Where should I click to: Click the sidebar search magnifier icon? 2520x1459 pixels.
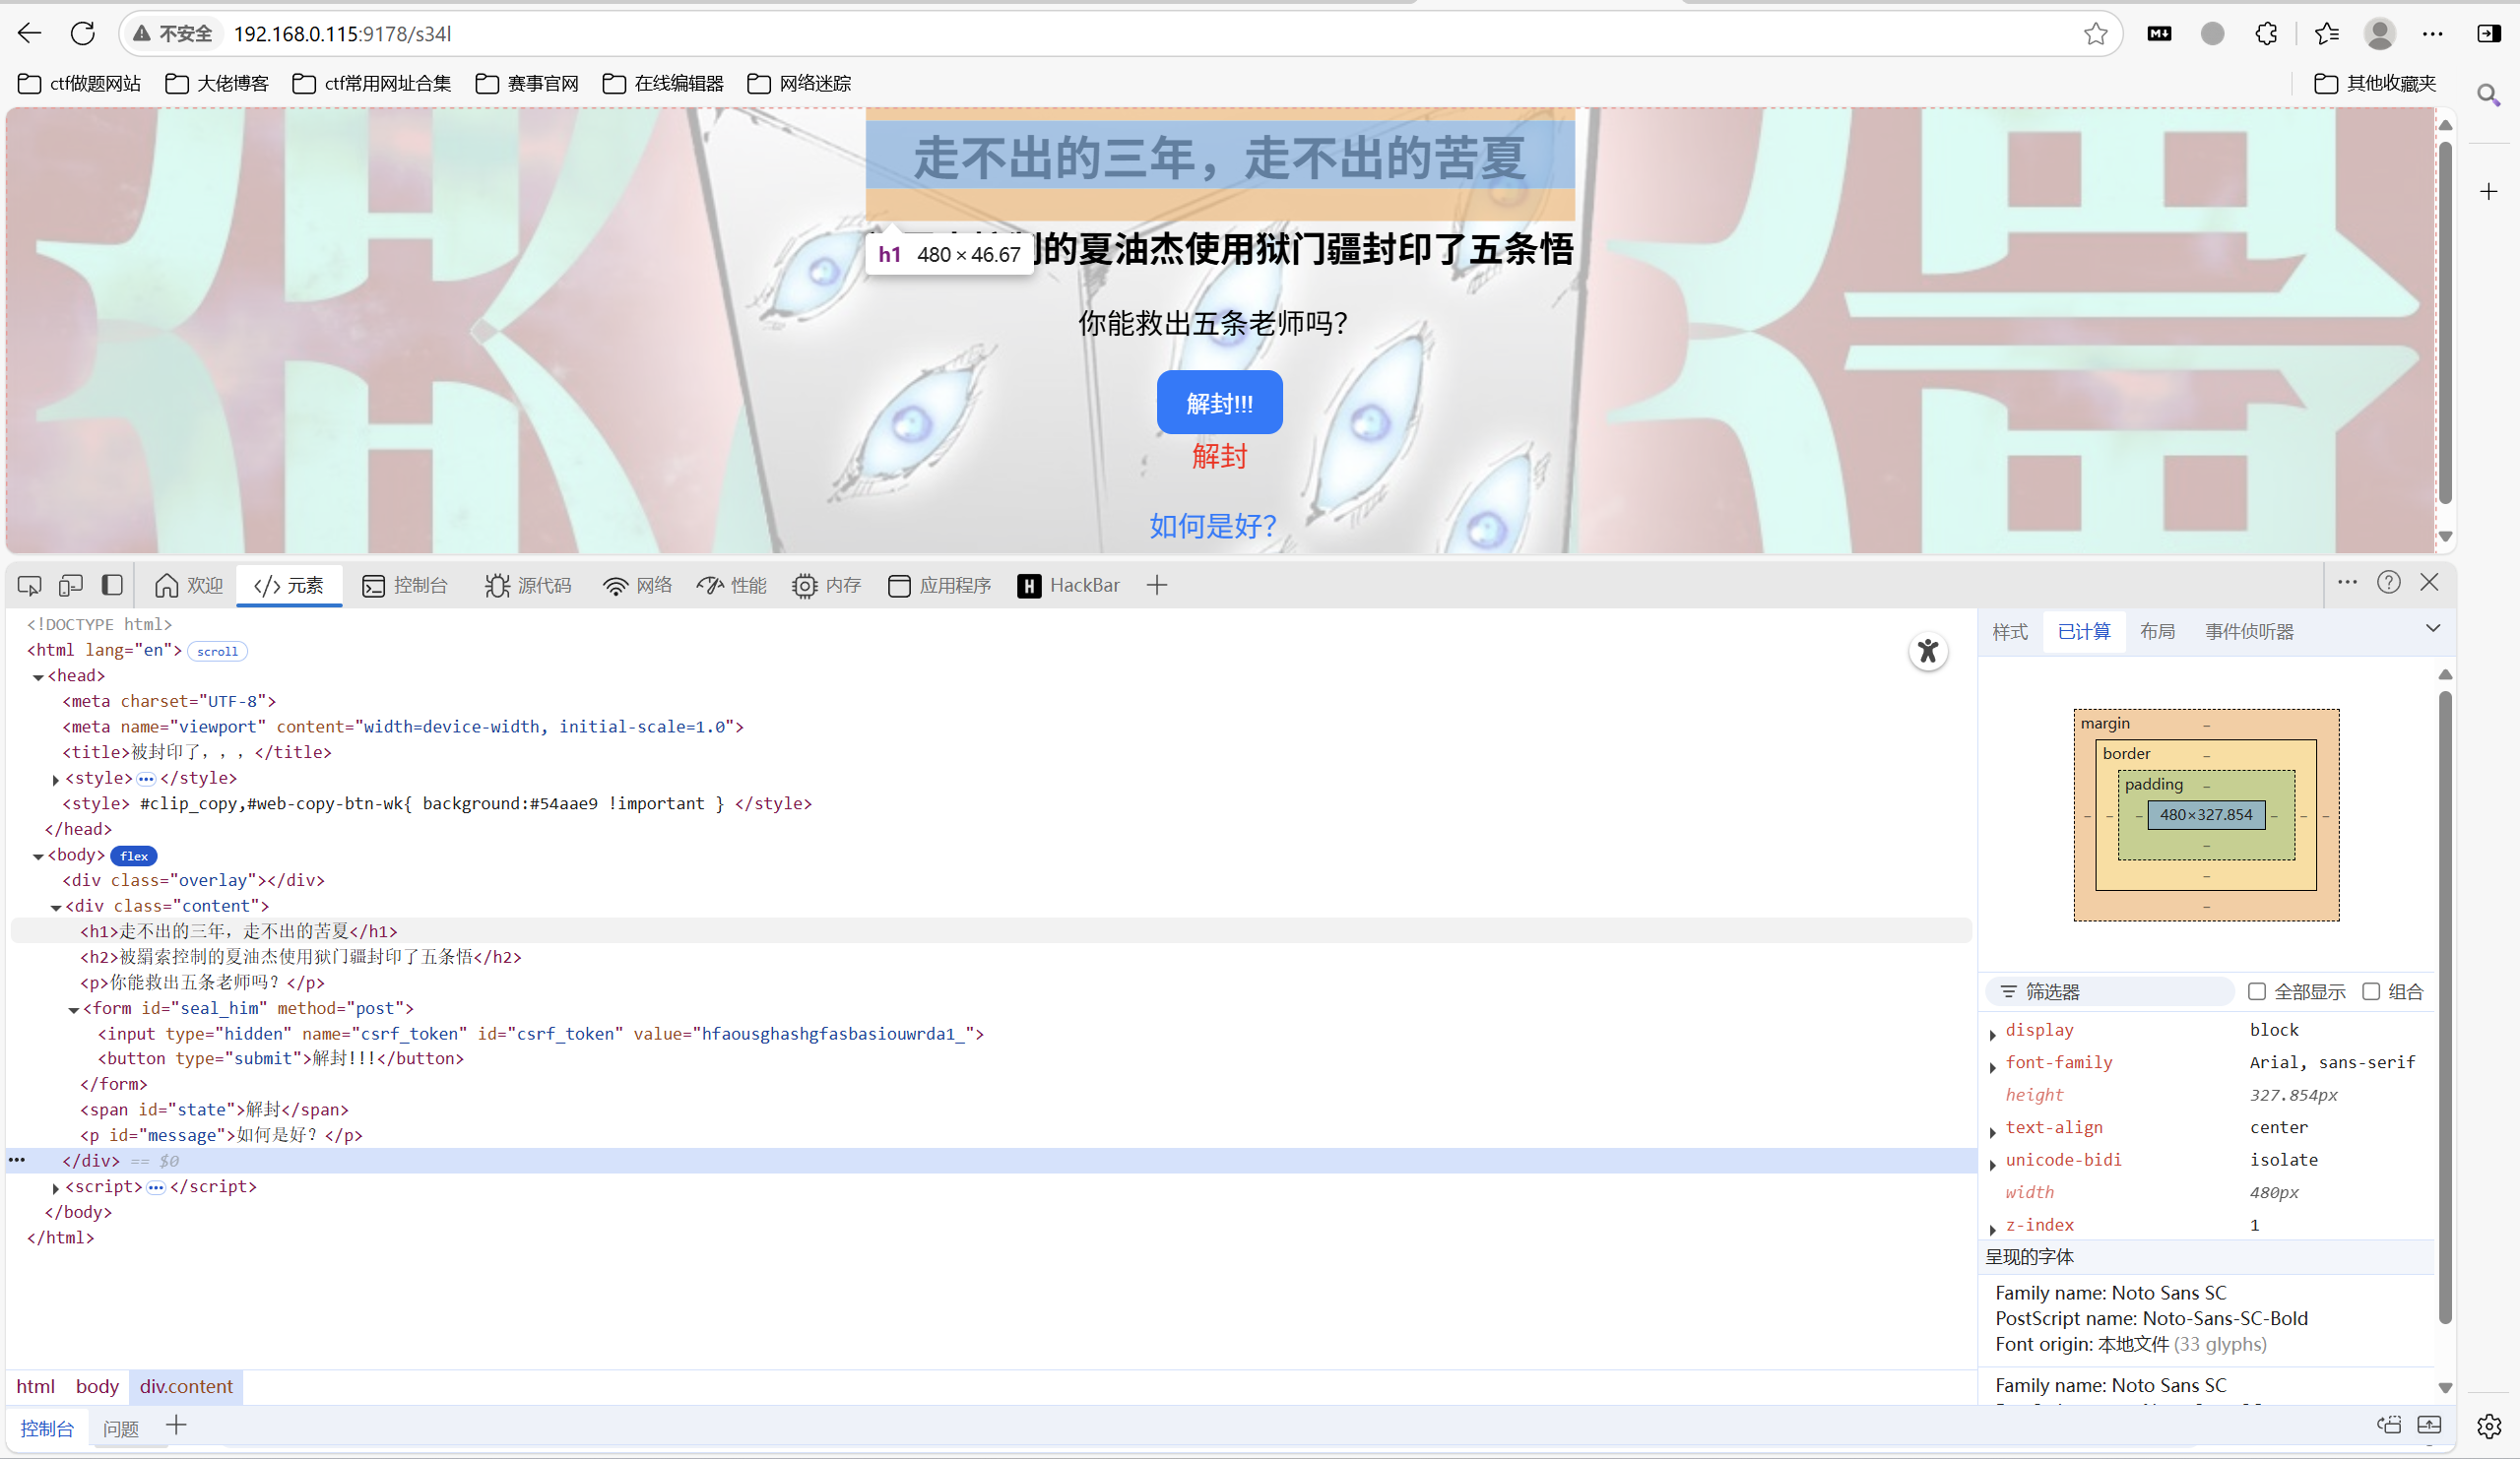[x=2489, y=95]
